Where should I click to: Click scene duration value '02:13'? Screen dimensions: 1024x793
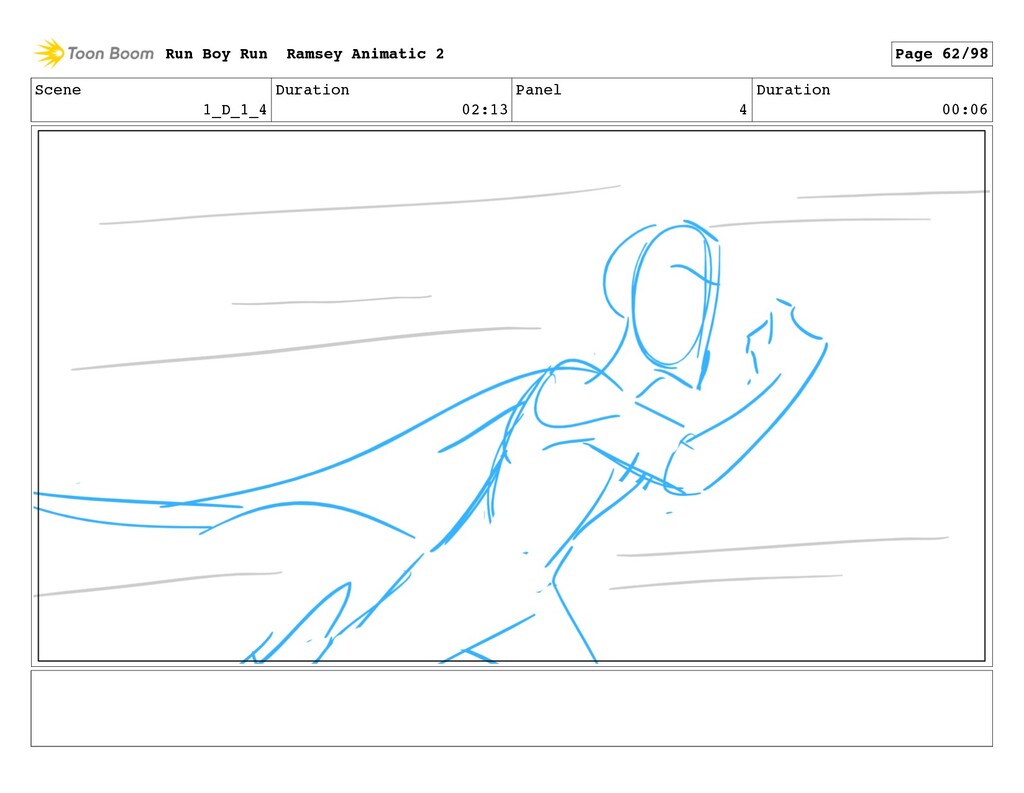[485, 110]
